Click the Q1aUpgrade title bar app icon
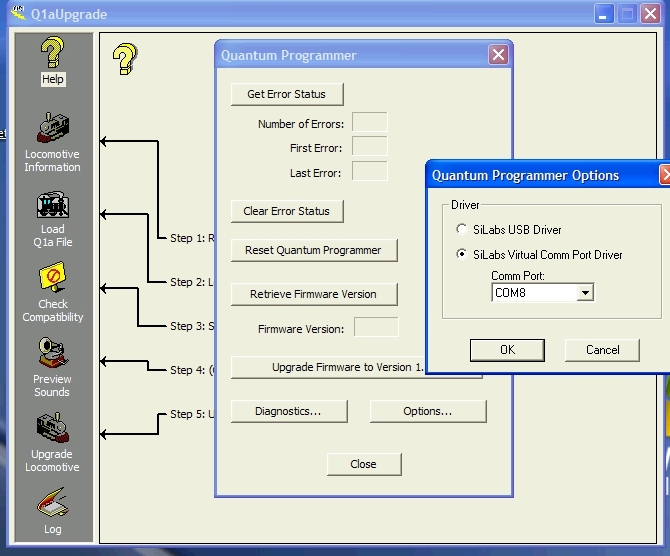Screen dimensions: 670x556 click(x=18, y=13)
